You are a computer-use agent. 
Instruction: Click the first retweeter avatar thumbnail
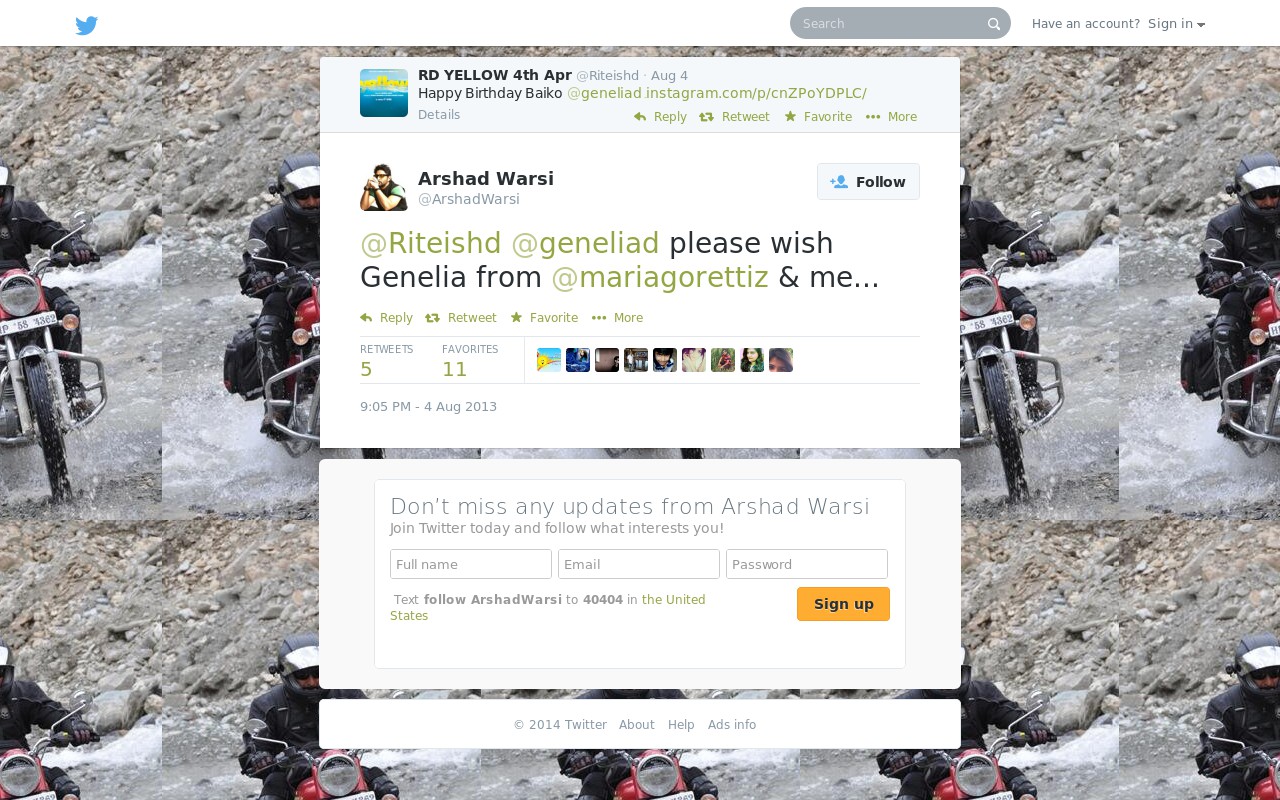pos(549,360)
